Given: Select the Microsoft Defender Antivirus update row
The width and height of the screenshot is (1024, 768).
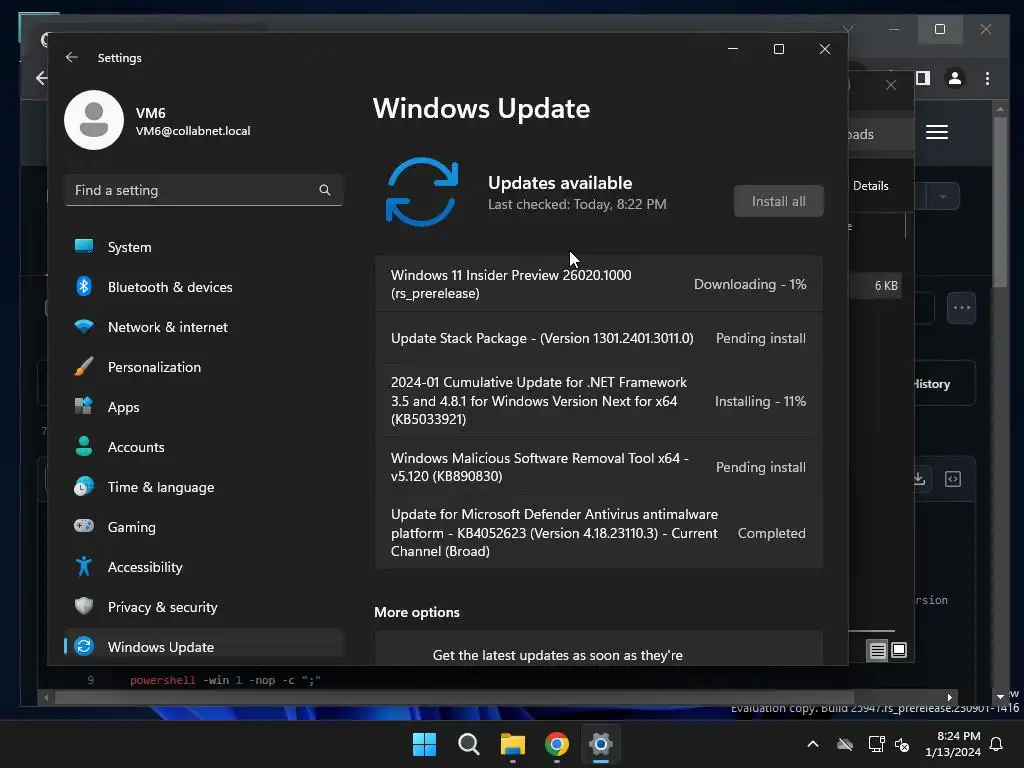Looking at the screenshot, I should tap(598, 533).
